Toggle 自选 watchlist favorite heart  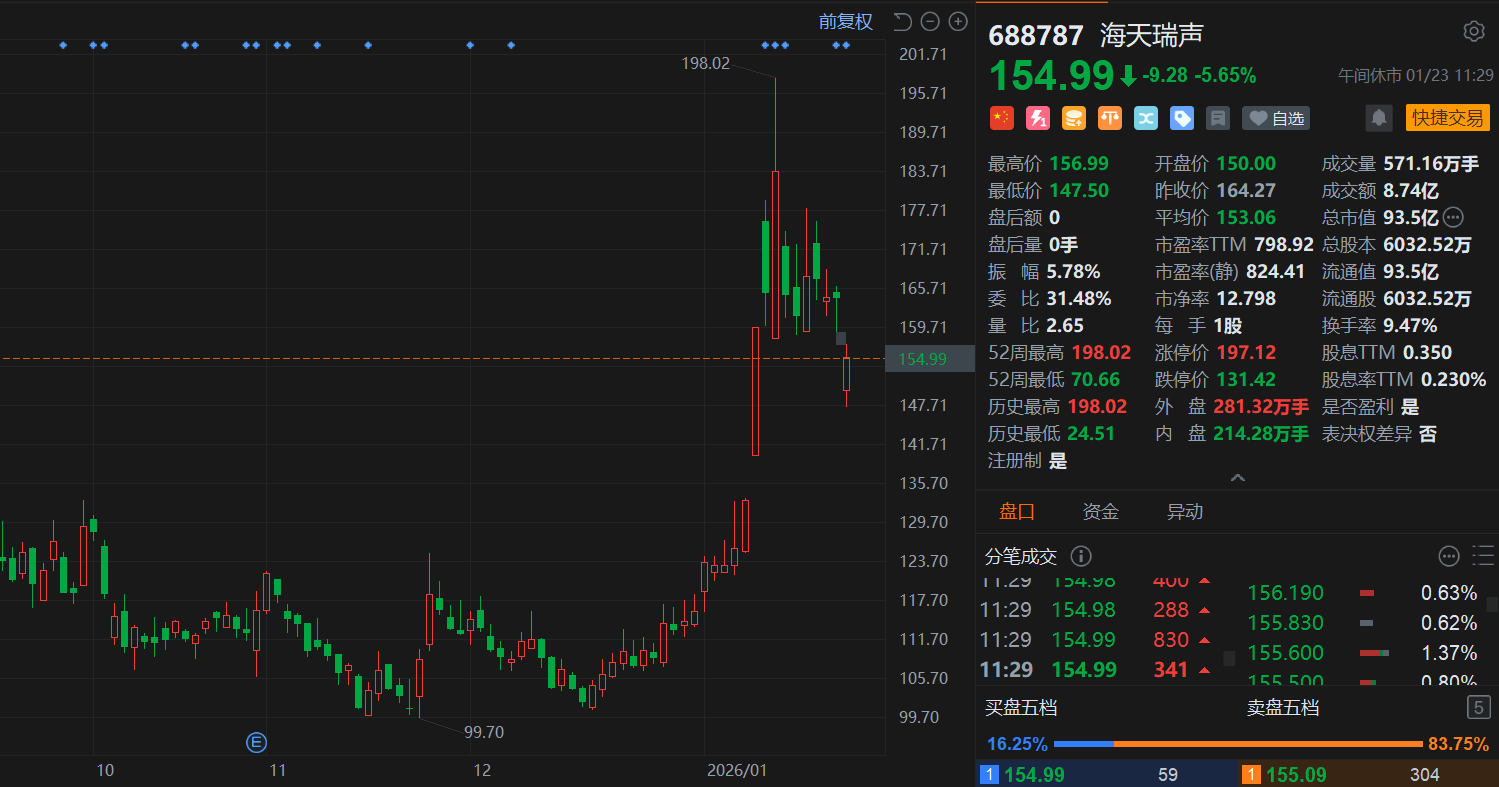[x=1275, y=118]
